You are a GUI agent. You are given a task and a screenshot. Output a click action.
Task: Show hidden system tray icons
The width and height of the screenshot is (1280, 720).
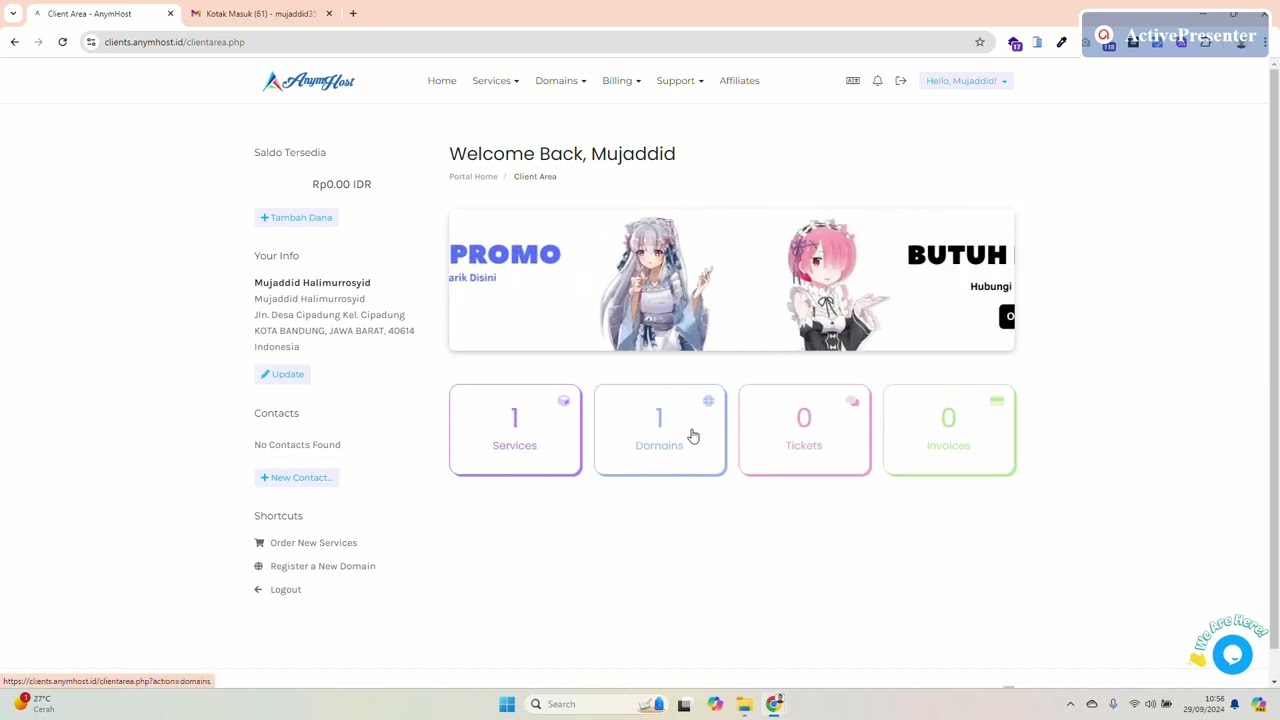click(x=1070, y=704)
